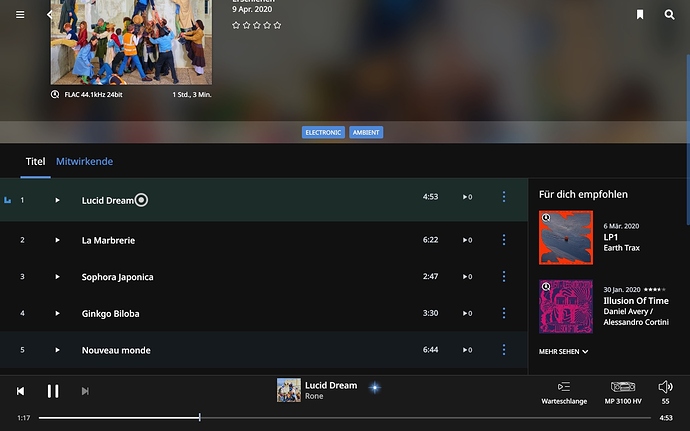Click the play count for Ginkgo Biloba
690x431 pixels.
(467, 313)
